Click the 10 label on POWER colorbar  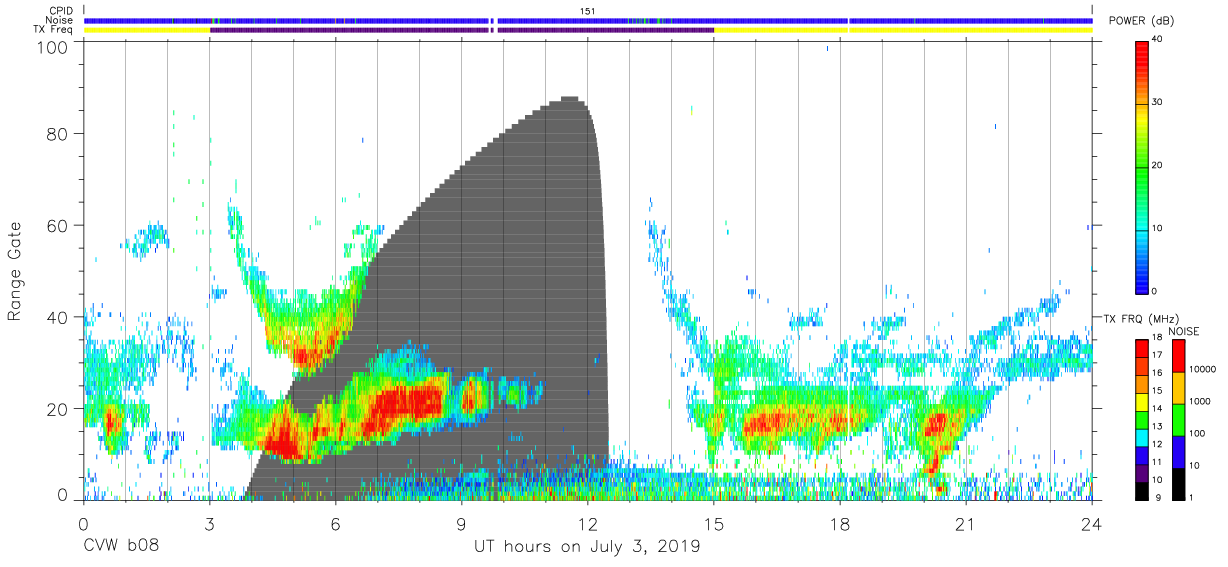[x=1157, y=229]
